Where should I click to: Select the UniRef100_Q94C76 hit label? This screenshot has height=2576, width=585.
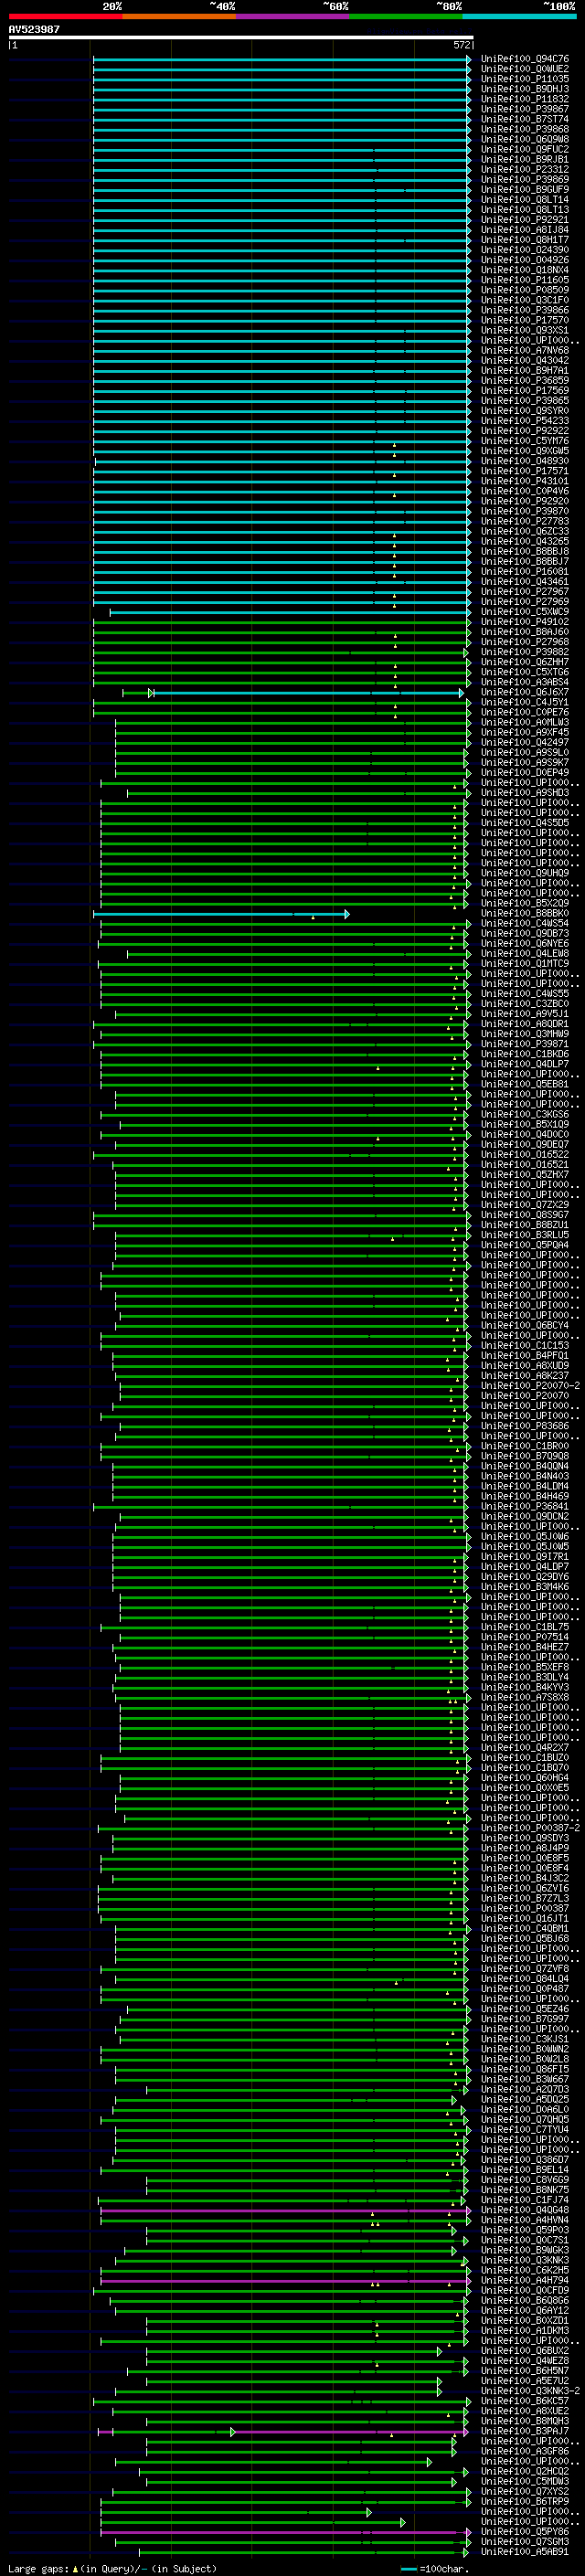[x=525, y=59]
